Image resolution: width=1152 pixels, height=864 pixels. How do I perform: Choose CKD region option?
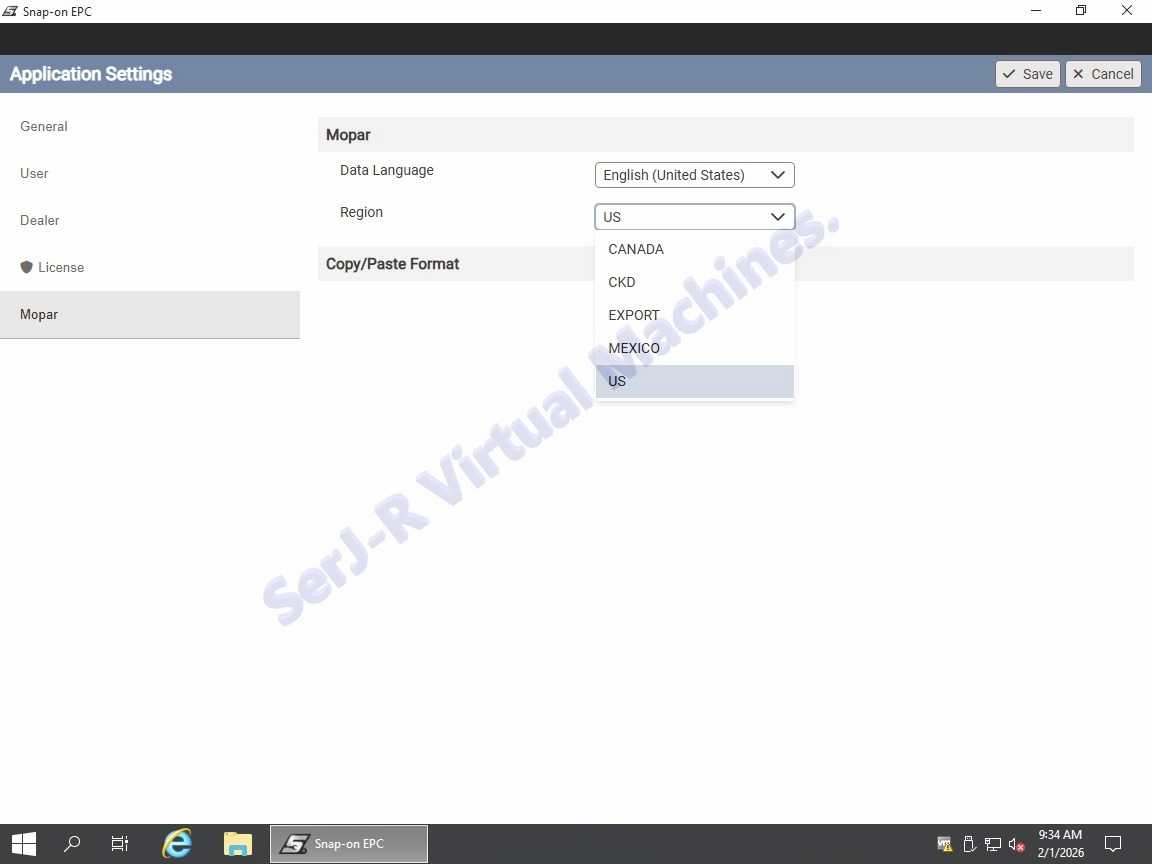pyautogui.click(x=622, y=282)
